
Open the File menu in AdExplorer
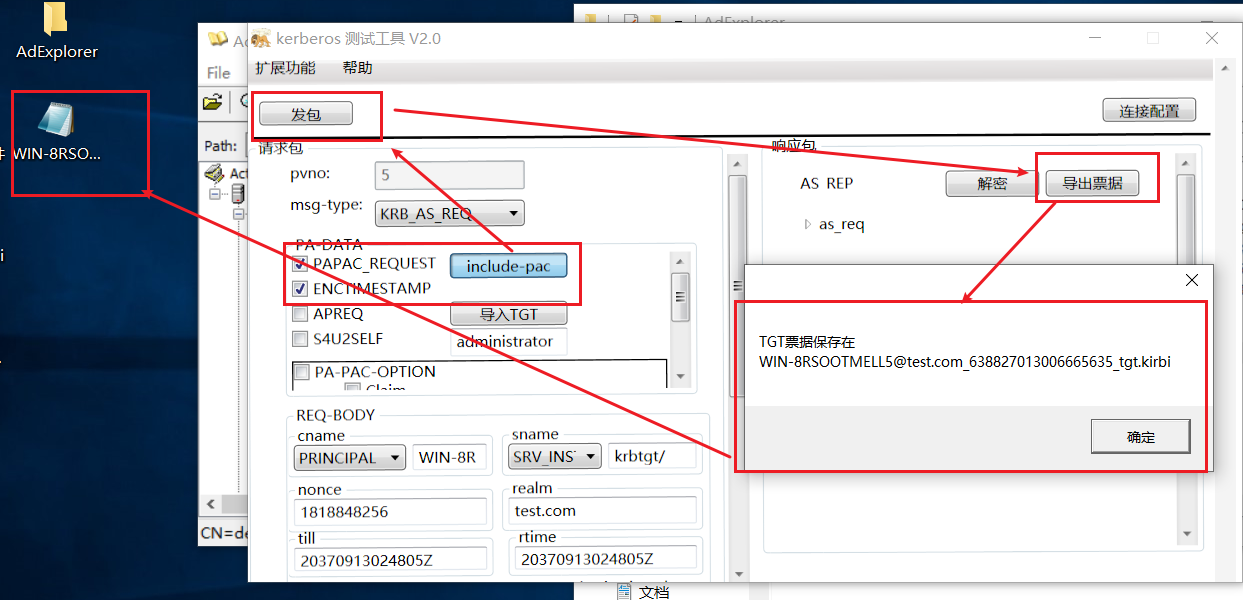click(219, 73)
